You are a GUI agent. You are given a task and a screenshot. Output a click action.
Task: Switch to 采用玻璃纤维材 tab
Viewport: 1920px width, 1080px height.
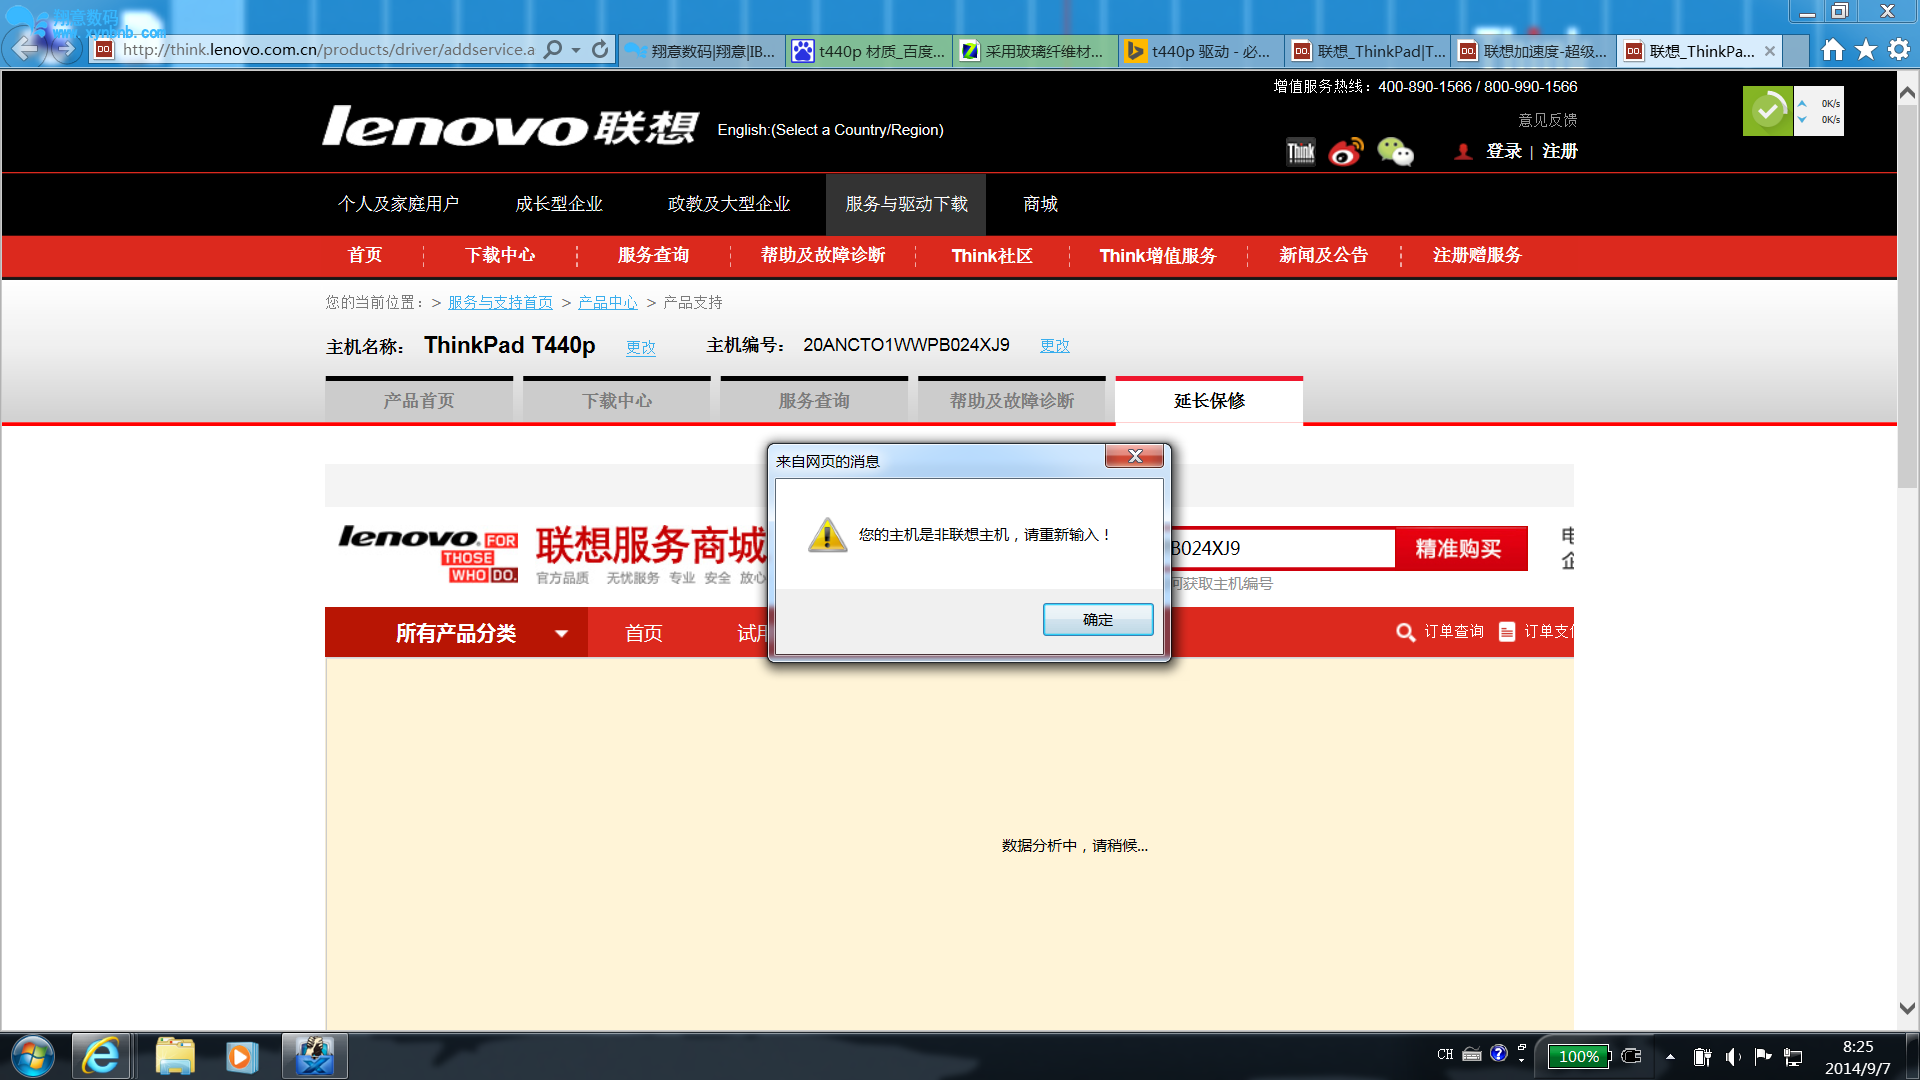[1034, 51]
